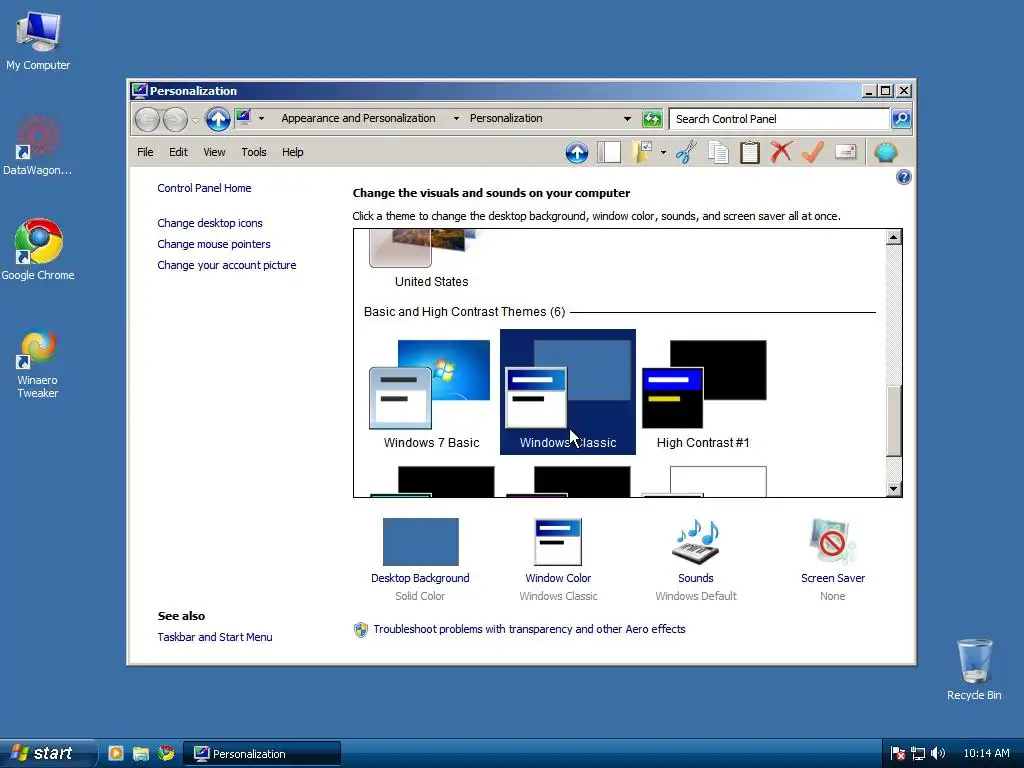Click Change mouse pointers link

(x=214, y=244)
